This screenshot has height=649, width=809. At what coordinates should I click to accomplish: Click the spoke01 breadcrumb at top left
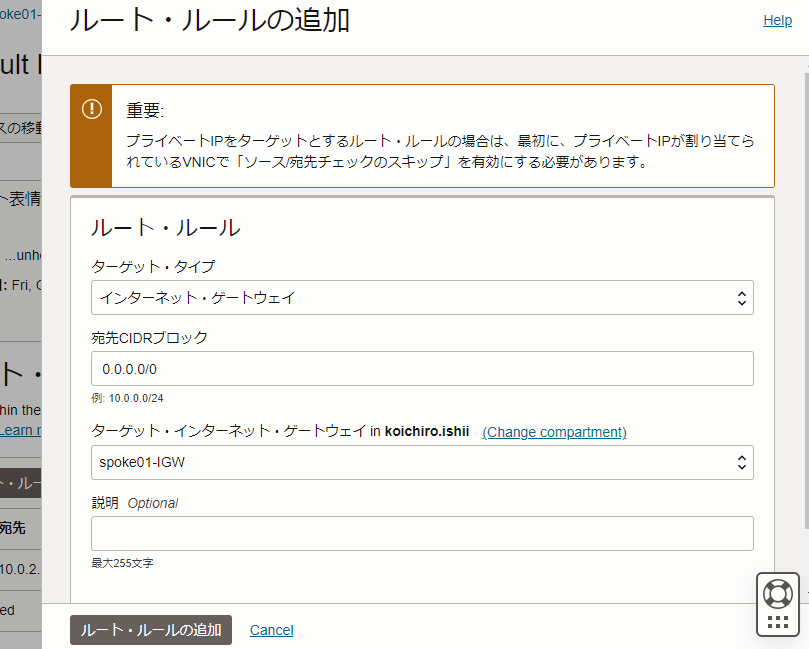(20, 14)
